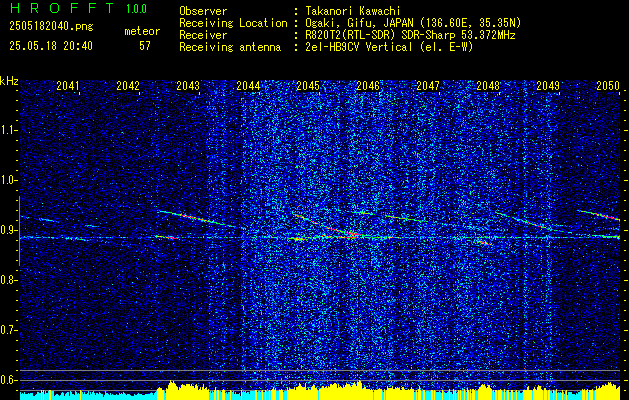
Task: Click antenna value 2el-HB9CV Vertical
Action: [359, 47]
